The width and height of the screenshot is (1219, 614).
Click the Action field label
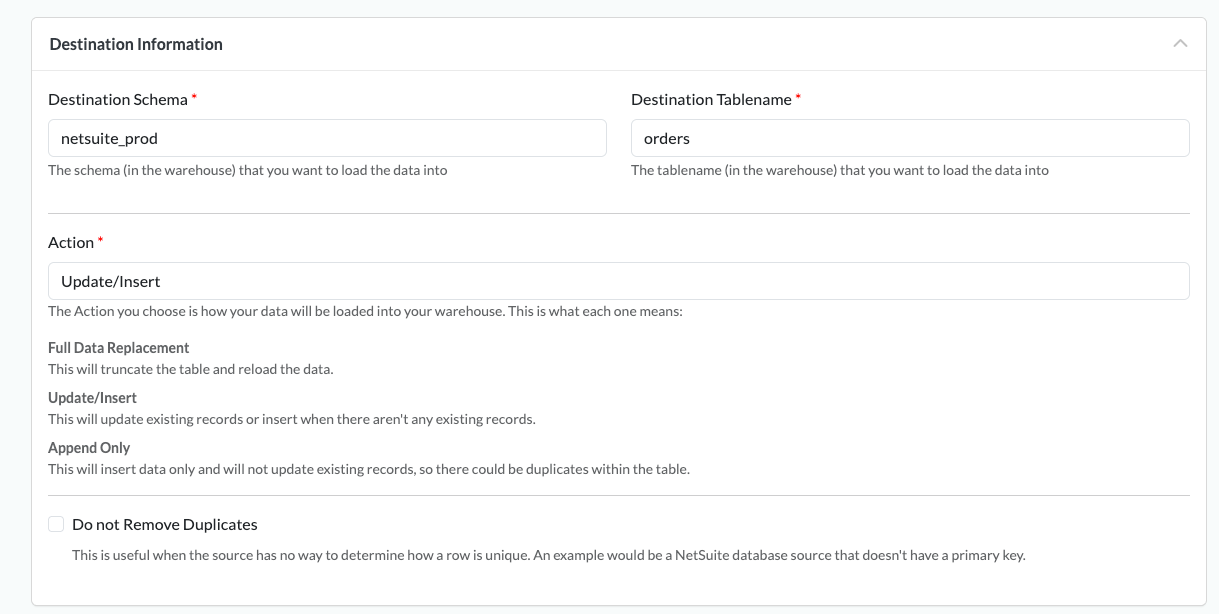(71, 243)
